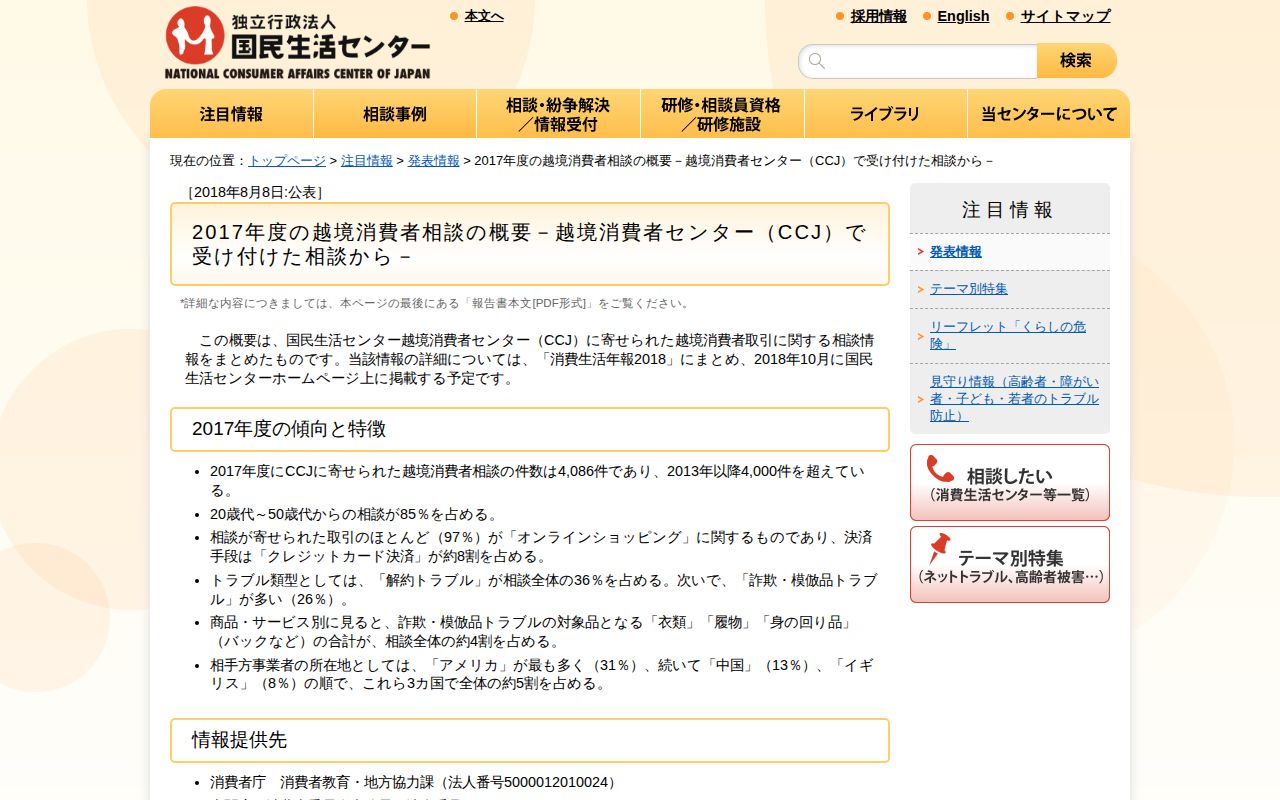Open リーフレット「くらしの危険」 sidebar link
The image size is (1280, 800).
pyautogui.click(x=1008, y=335)
